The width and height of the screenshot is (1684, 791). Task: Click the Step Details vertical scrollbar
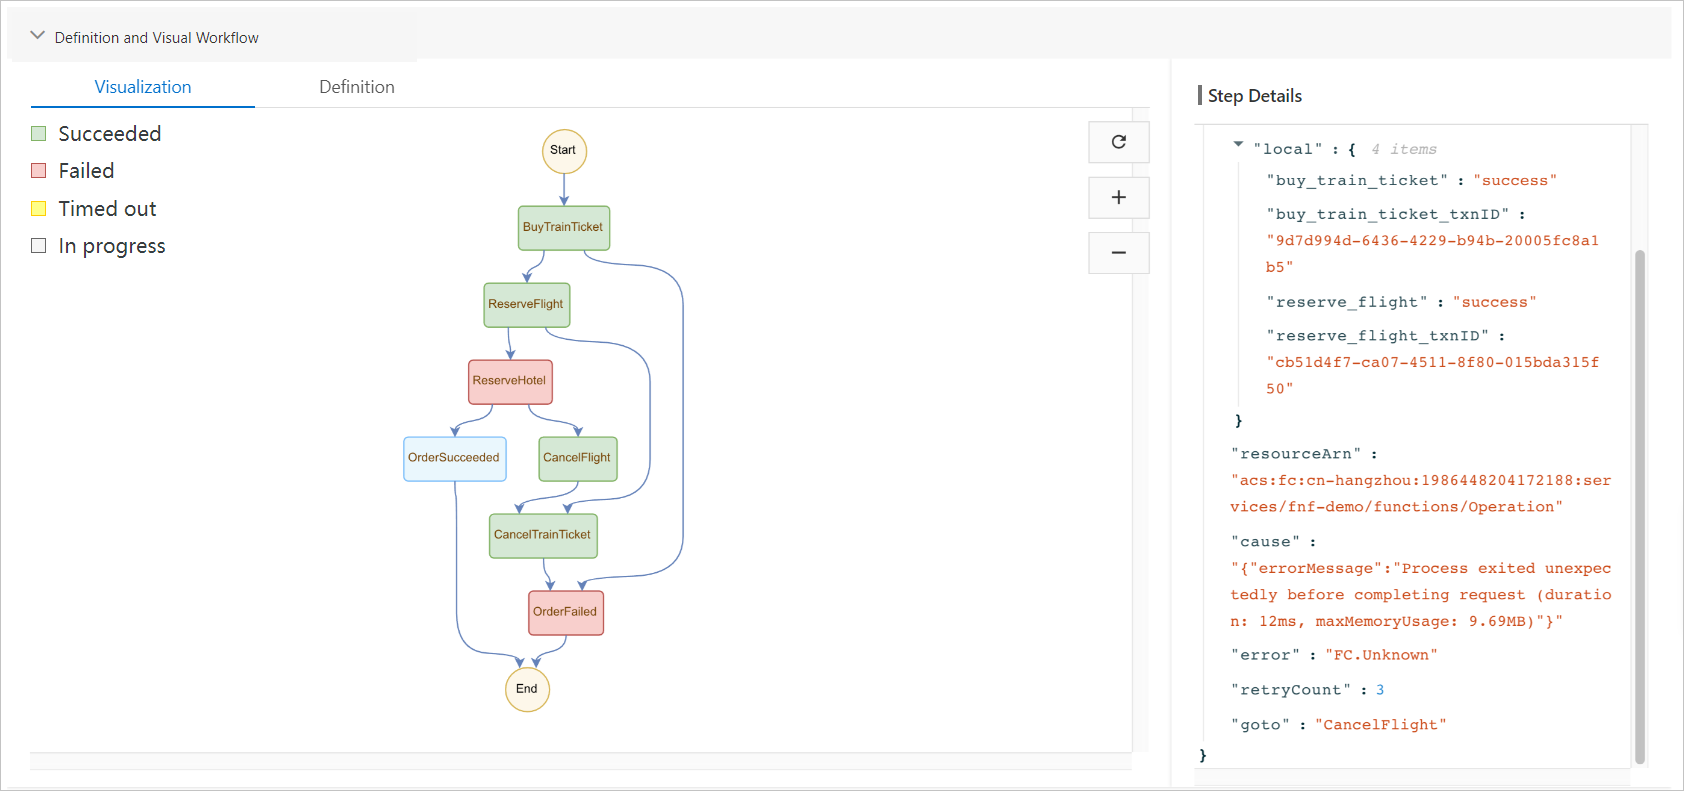(1639, 500)
